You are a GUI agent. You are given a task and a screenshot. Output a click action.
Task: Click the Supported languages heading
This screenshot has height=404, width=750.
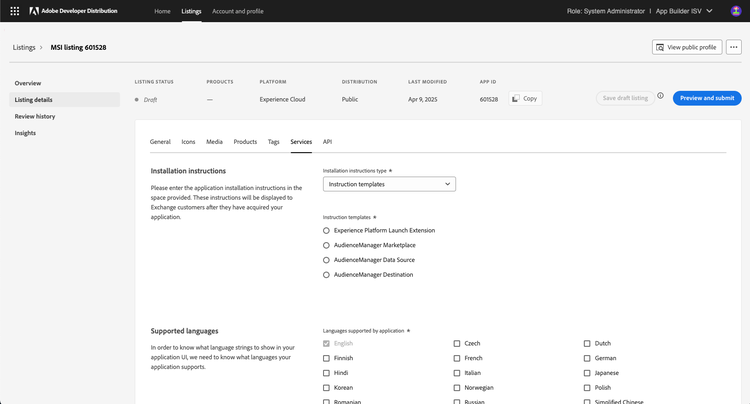click(184, 331)
